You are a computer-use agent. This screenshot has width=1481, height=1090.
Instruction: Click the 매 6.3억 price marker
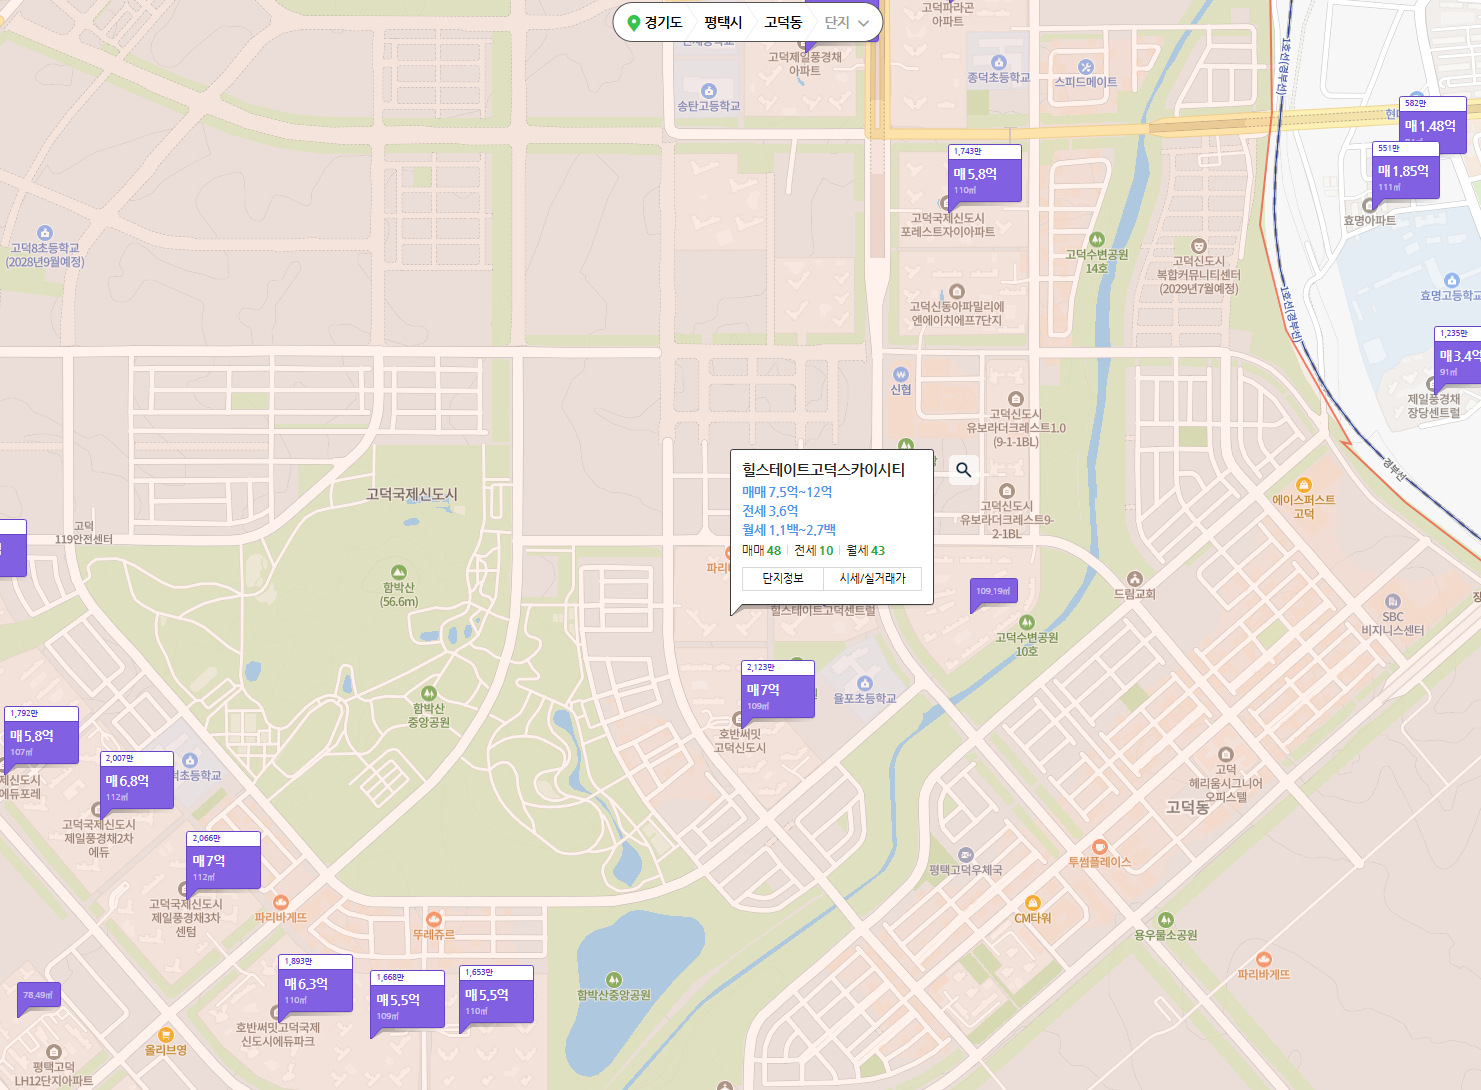tap(315, 983)
